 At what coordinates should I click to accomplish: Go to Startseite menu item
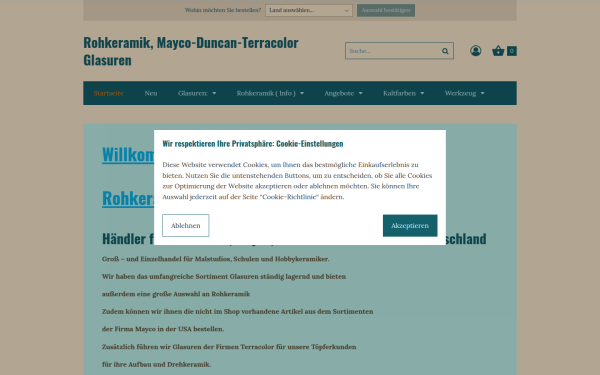coord(109,93)
